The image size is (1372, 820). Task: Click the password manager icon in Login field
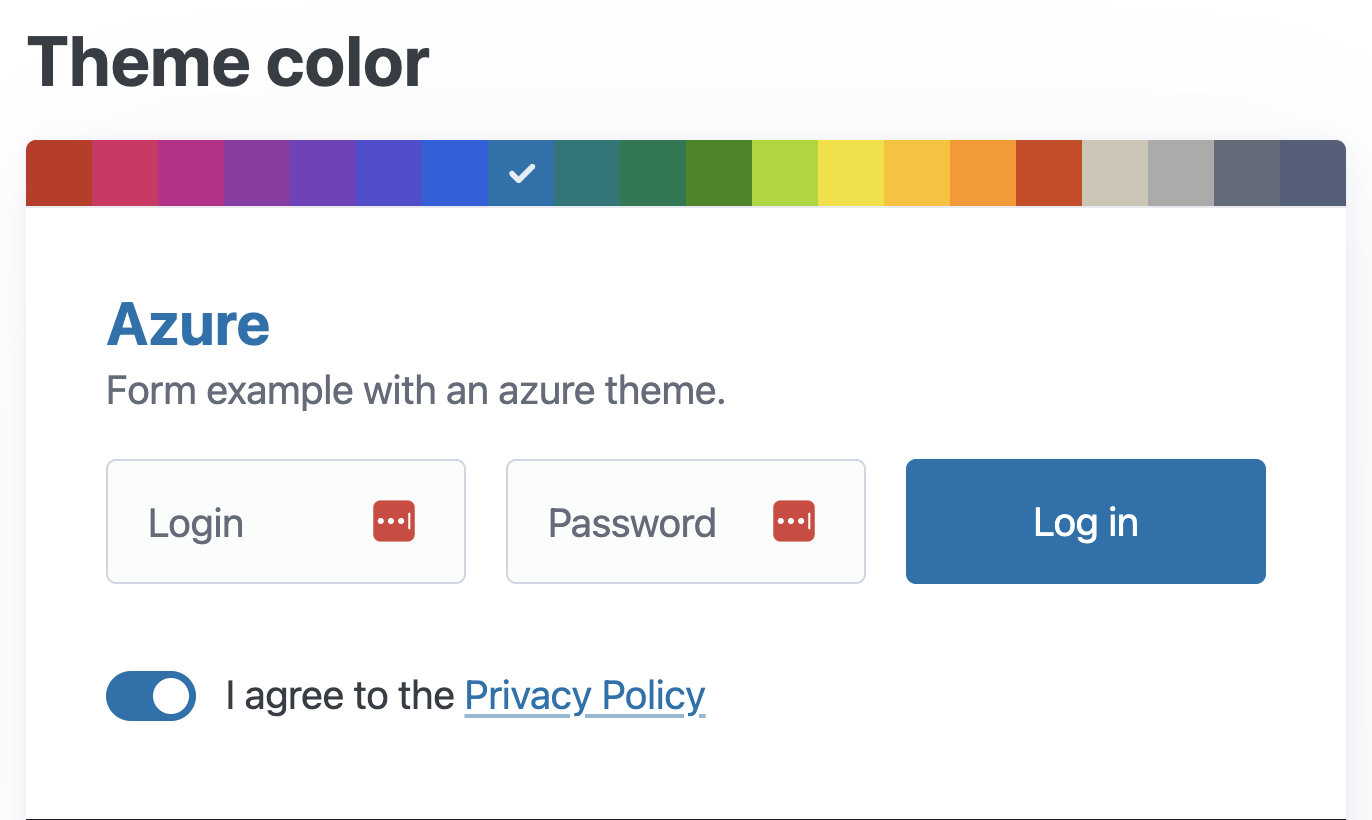coord(393,520)
